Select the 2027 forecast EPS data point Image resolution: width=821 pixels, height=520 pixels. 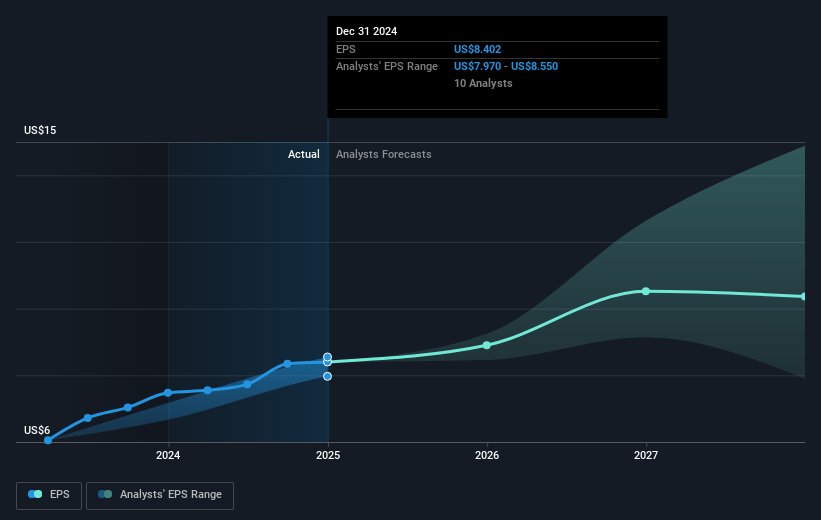point(646,291)
